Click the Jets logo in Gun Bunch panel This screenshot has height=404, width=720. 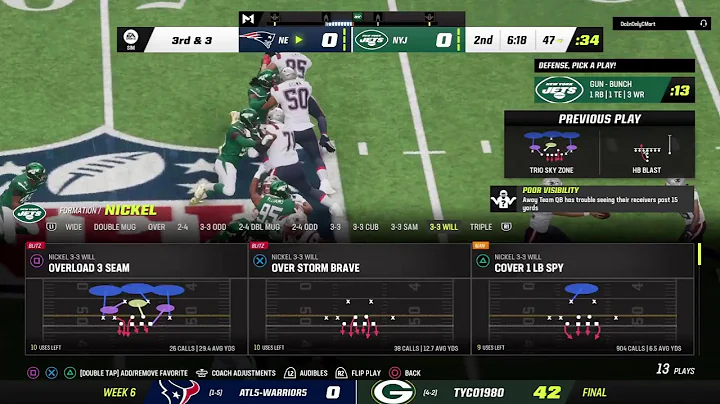click(x=559, y=89)
